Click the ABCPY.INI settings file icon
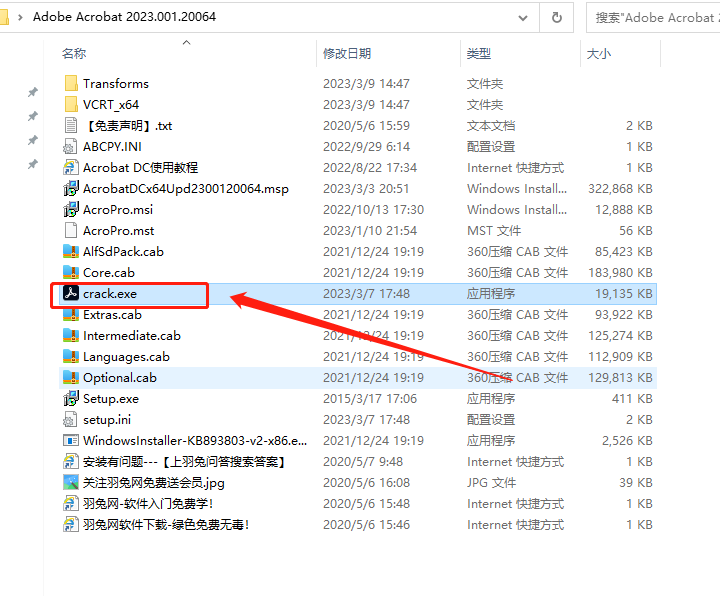 (x=70, y=147)
